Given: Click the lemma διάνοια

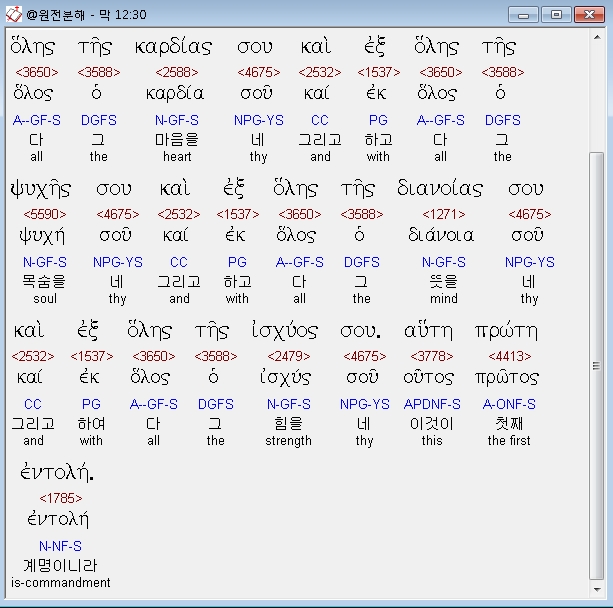Looking at the screenshot, I should point(441,235).
